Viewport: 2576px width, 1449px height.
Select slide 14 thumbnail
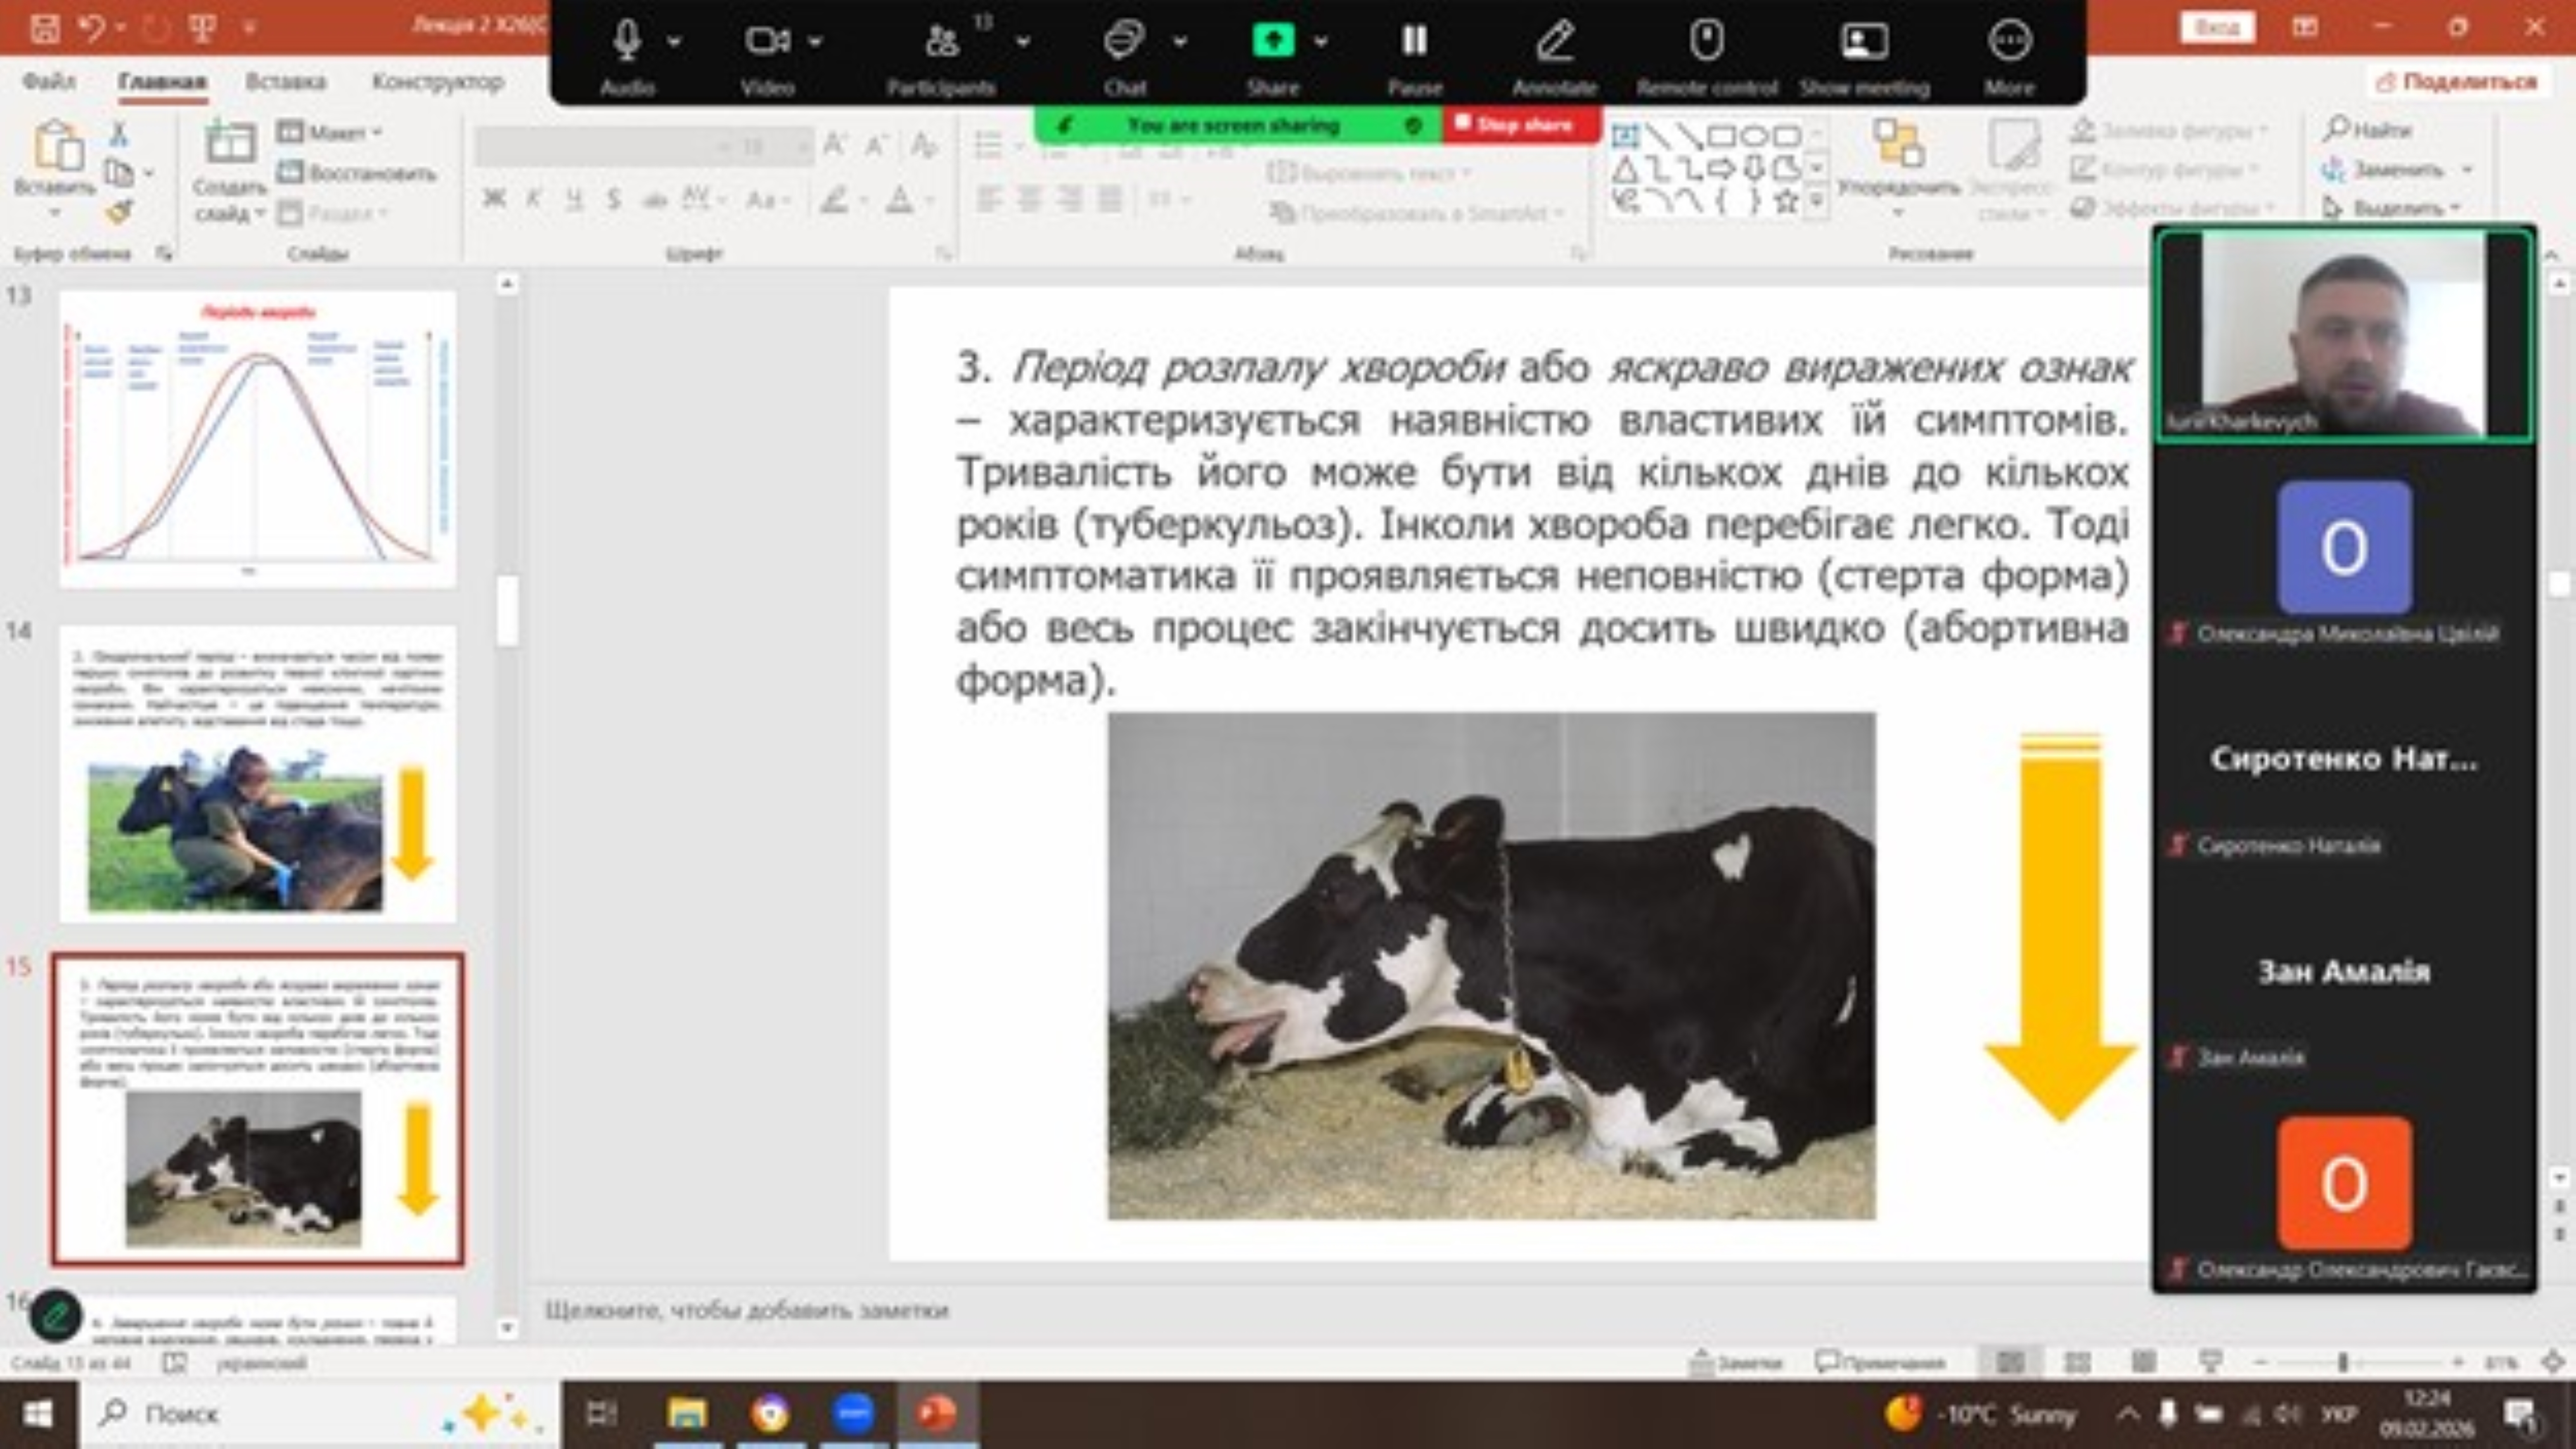click(x=257, y=774)
